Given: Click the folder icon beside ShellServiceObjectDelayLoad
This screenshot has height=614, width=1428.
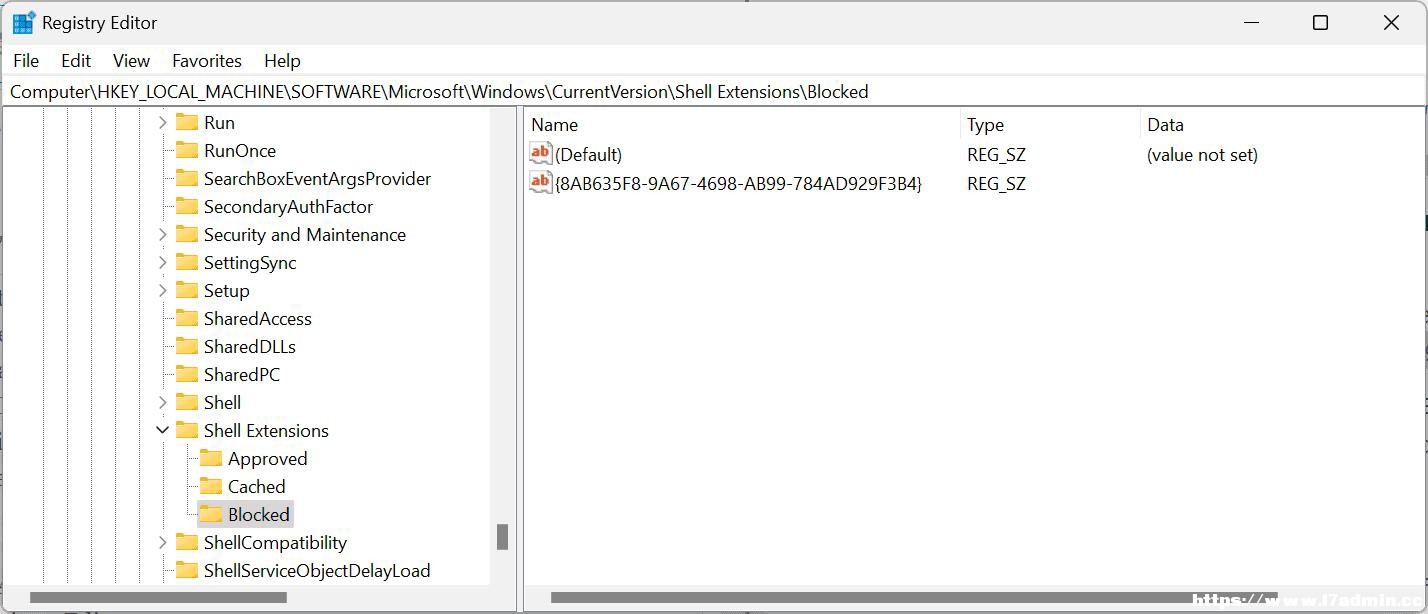Looking at the screenshot, I should click(x=187, y=570).
